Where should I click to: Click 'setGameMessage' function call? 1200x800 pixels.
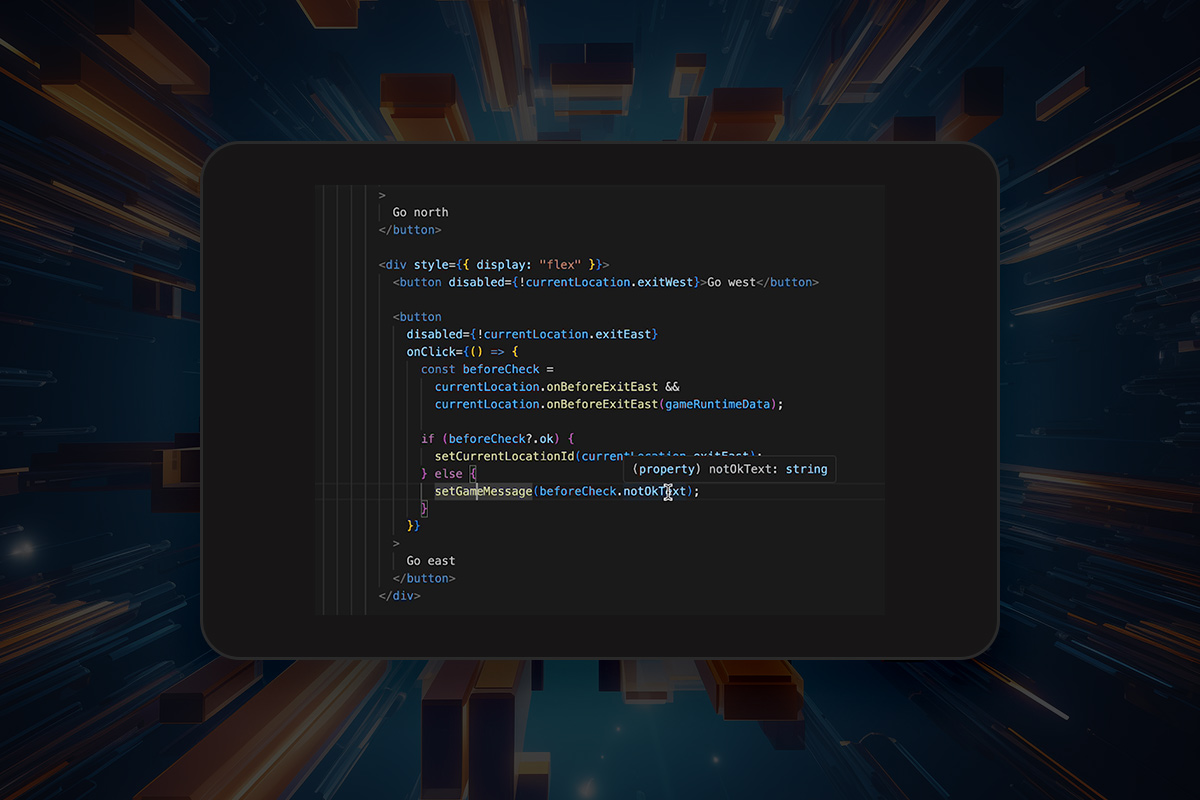click(x=484, y=491)
